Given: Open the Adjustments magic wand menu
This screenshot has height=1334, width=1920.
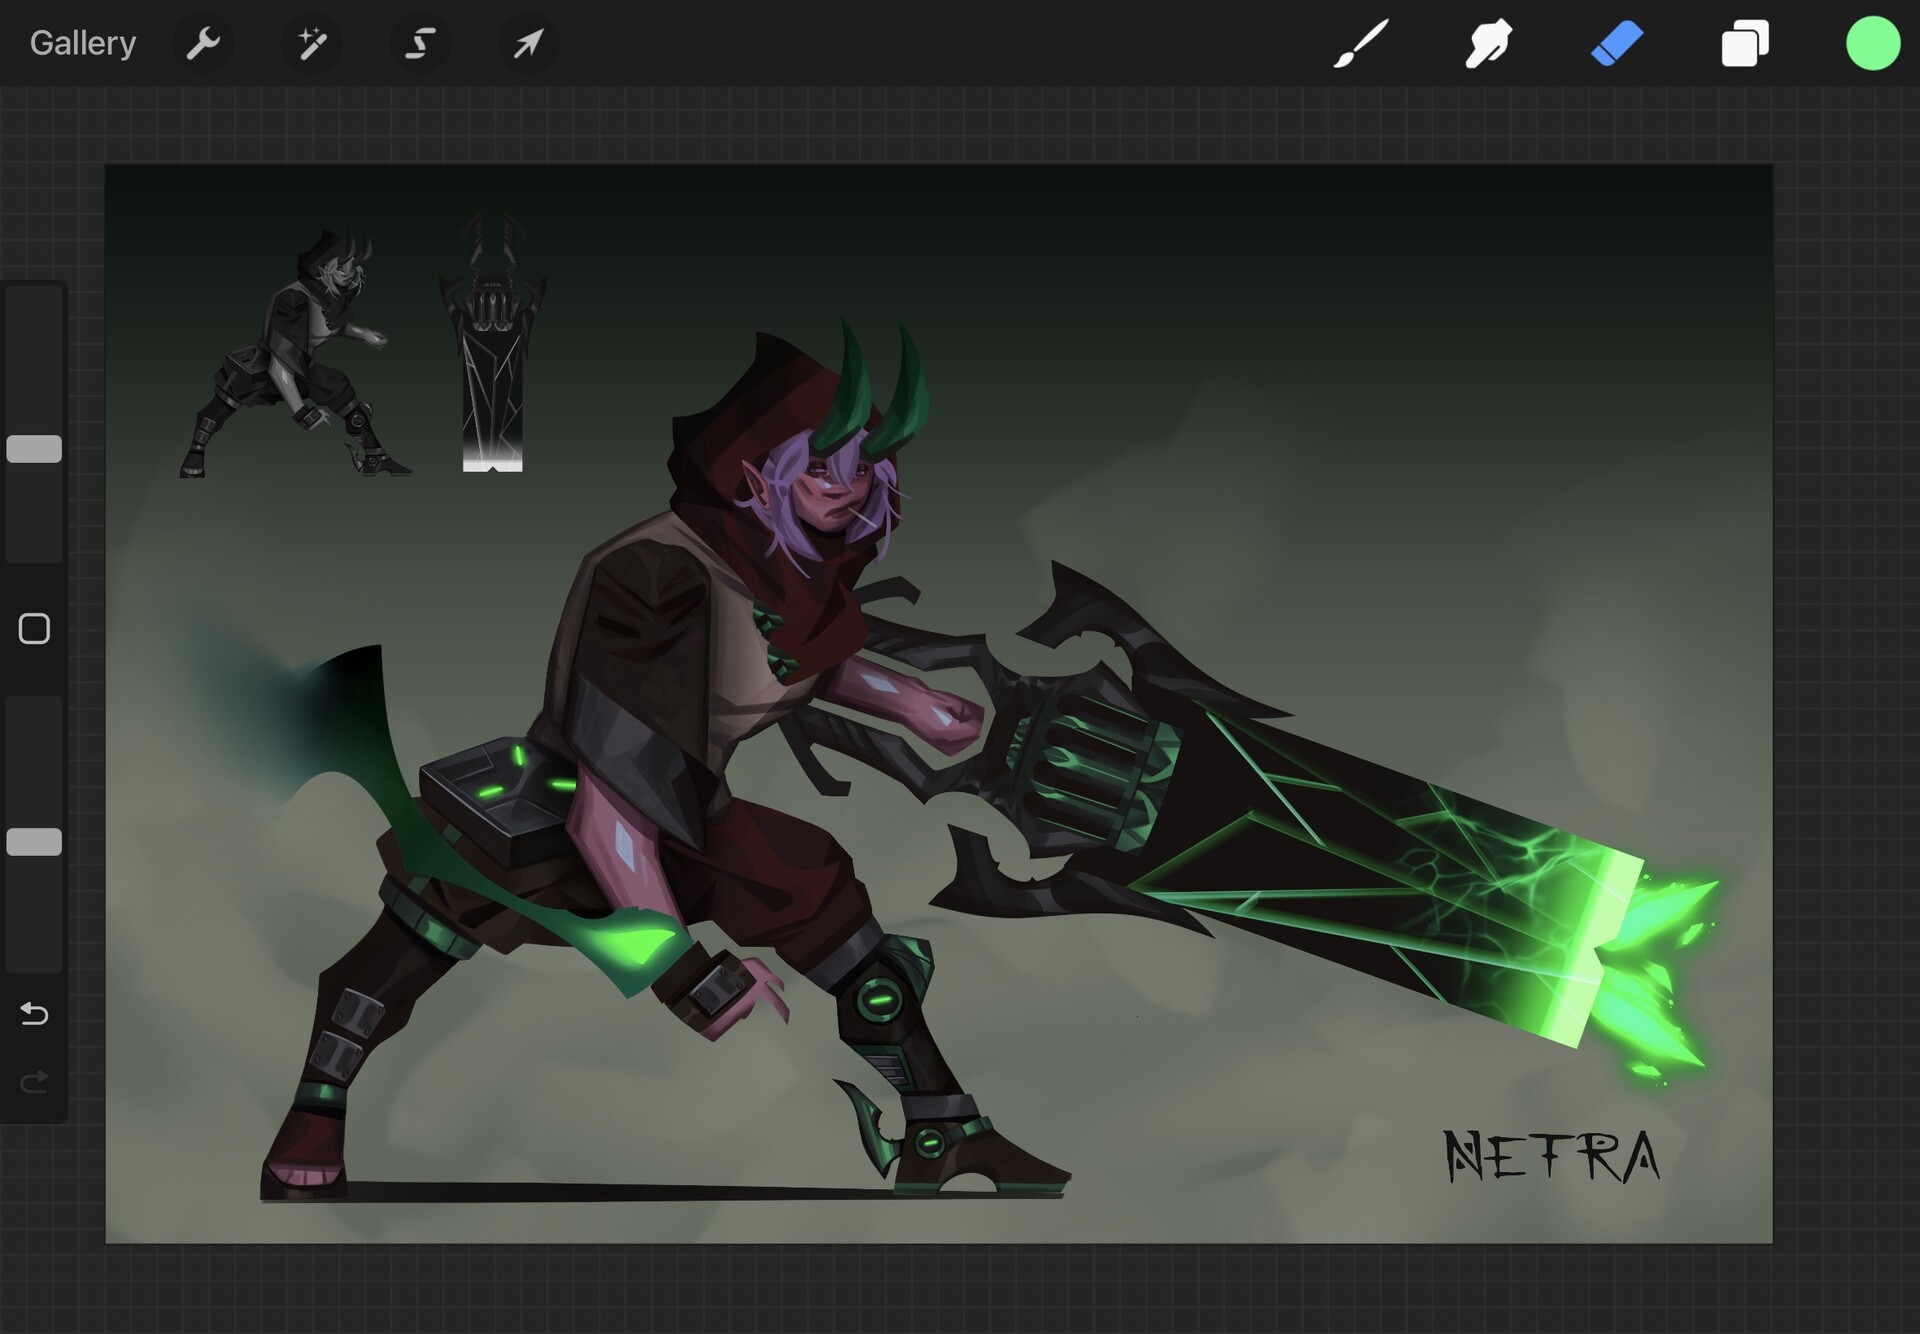Looking at the screenshot, I should pyautogui.click(x=311, y=43).
